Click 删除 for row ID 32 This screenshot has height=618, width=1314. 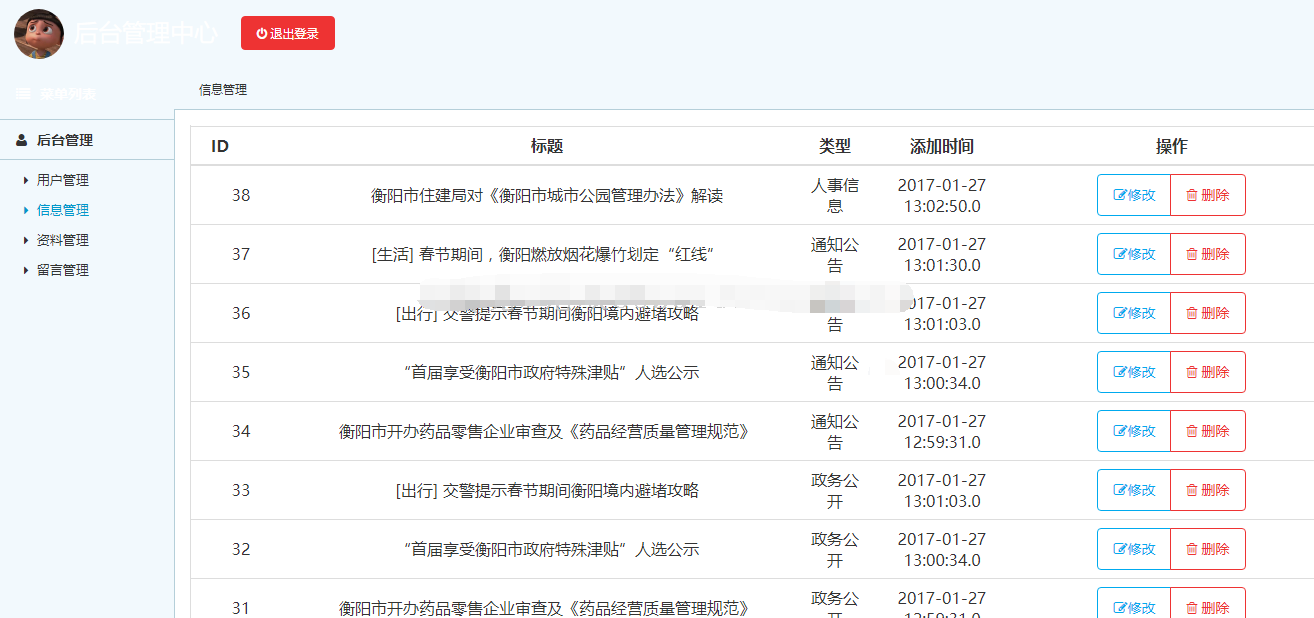coord(1208,549)
